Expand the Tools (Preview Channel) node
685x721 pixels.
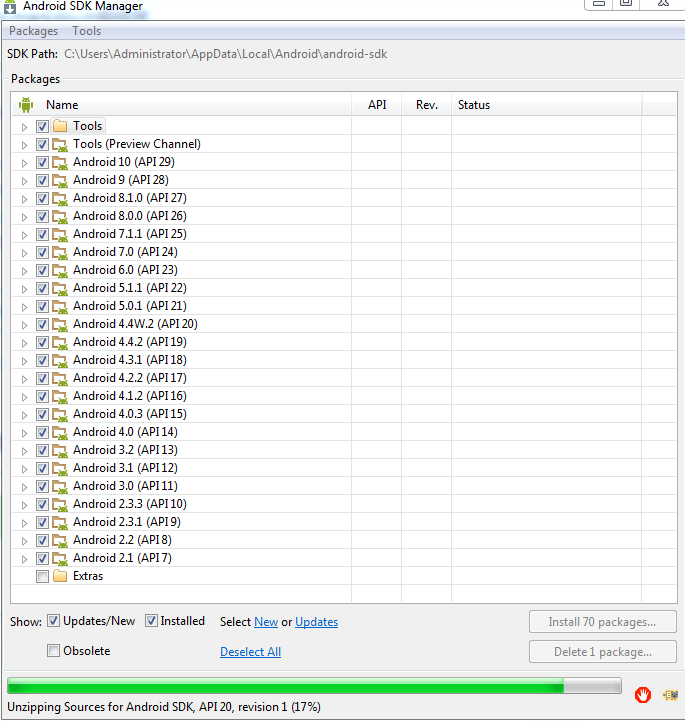point(24,145)
